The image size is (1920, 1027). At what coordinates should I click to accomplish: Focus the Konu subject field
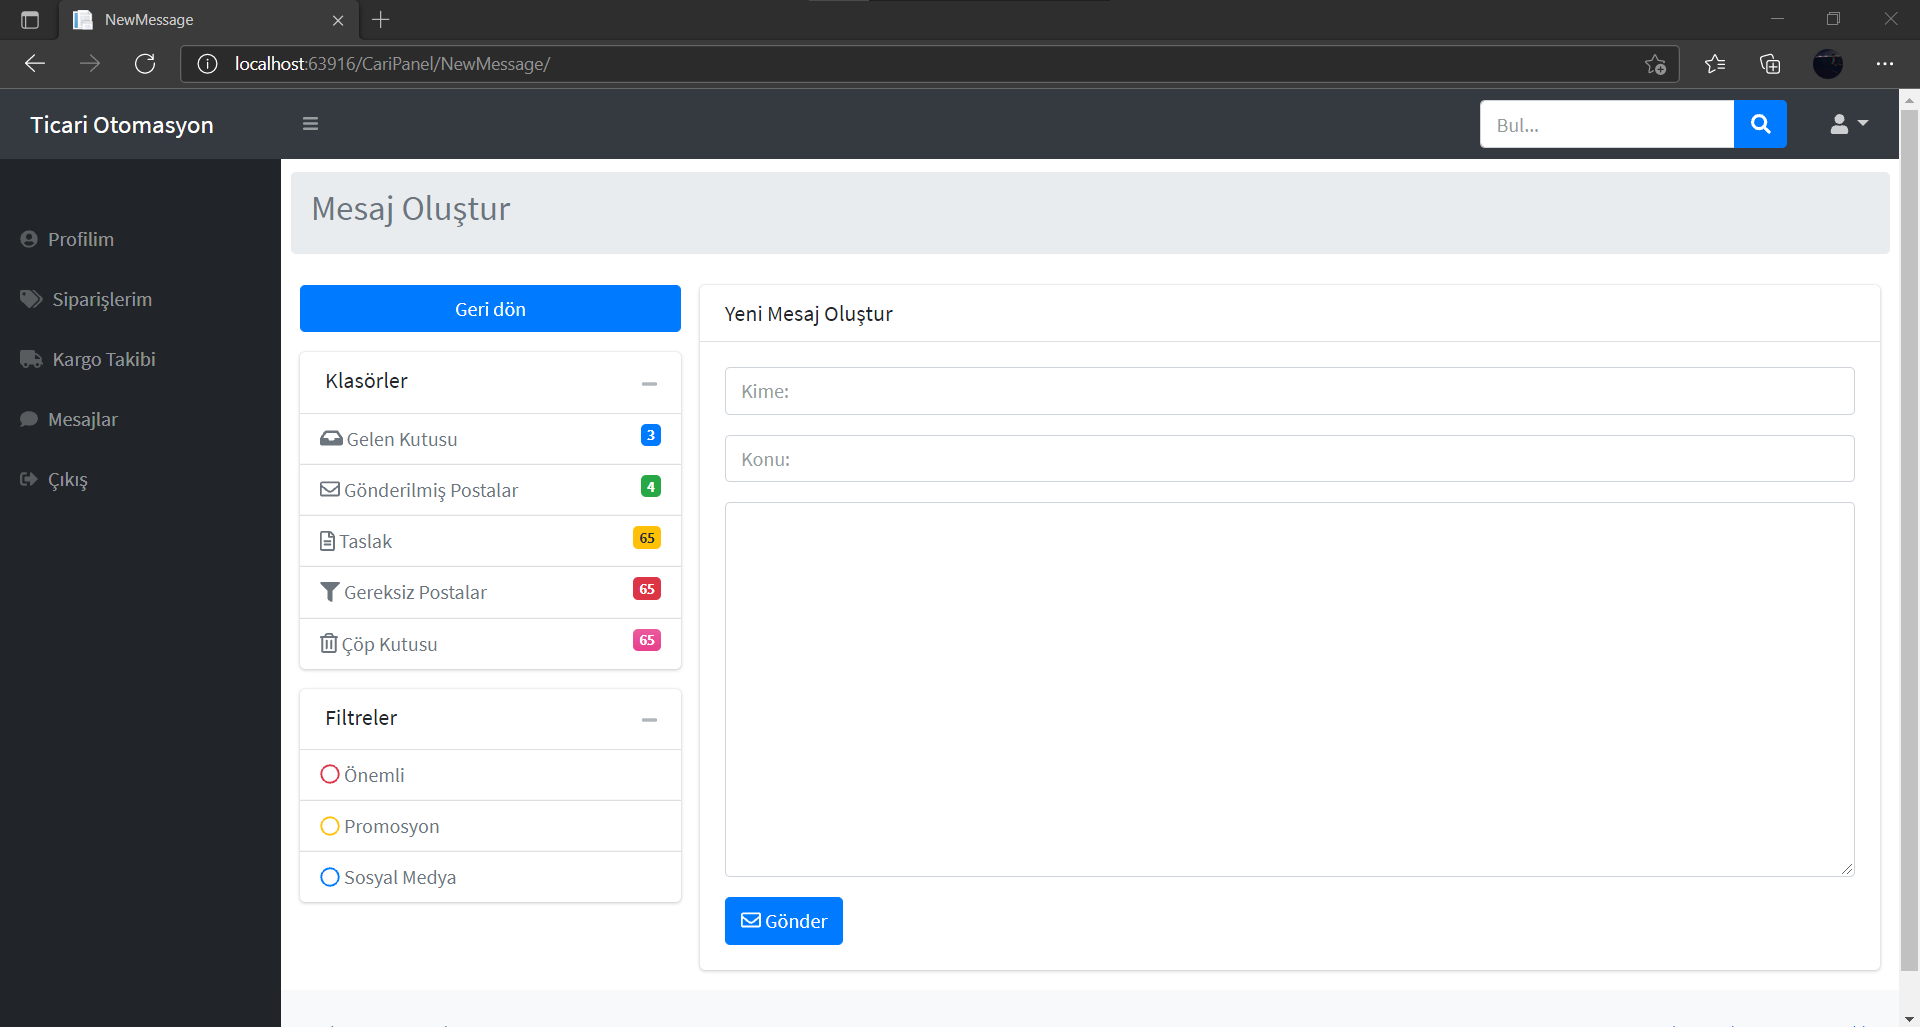(1289, 459)
